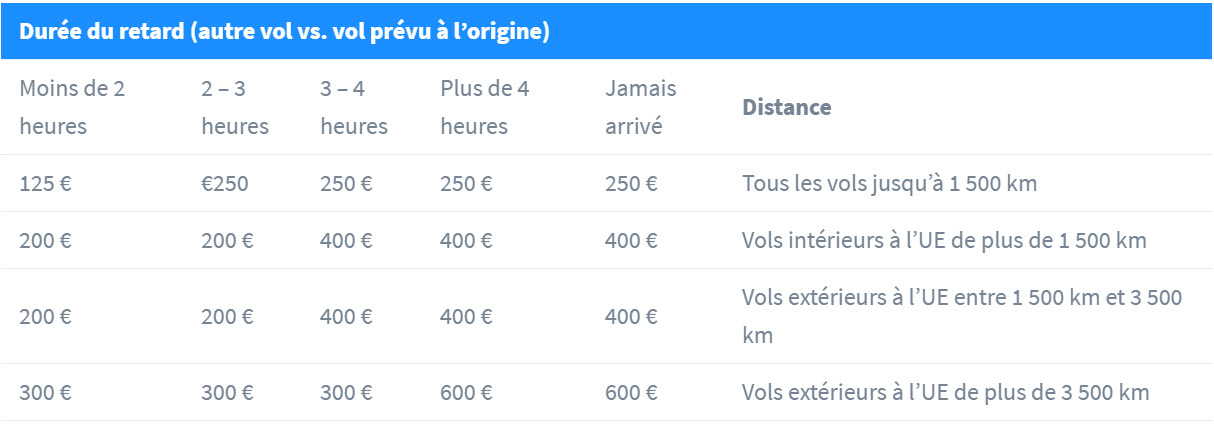Click the "Moins de 2 heures" column header
Image resolution: width=1214 pixels, height=428 pixels.
[x=72, y=107]
